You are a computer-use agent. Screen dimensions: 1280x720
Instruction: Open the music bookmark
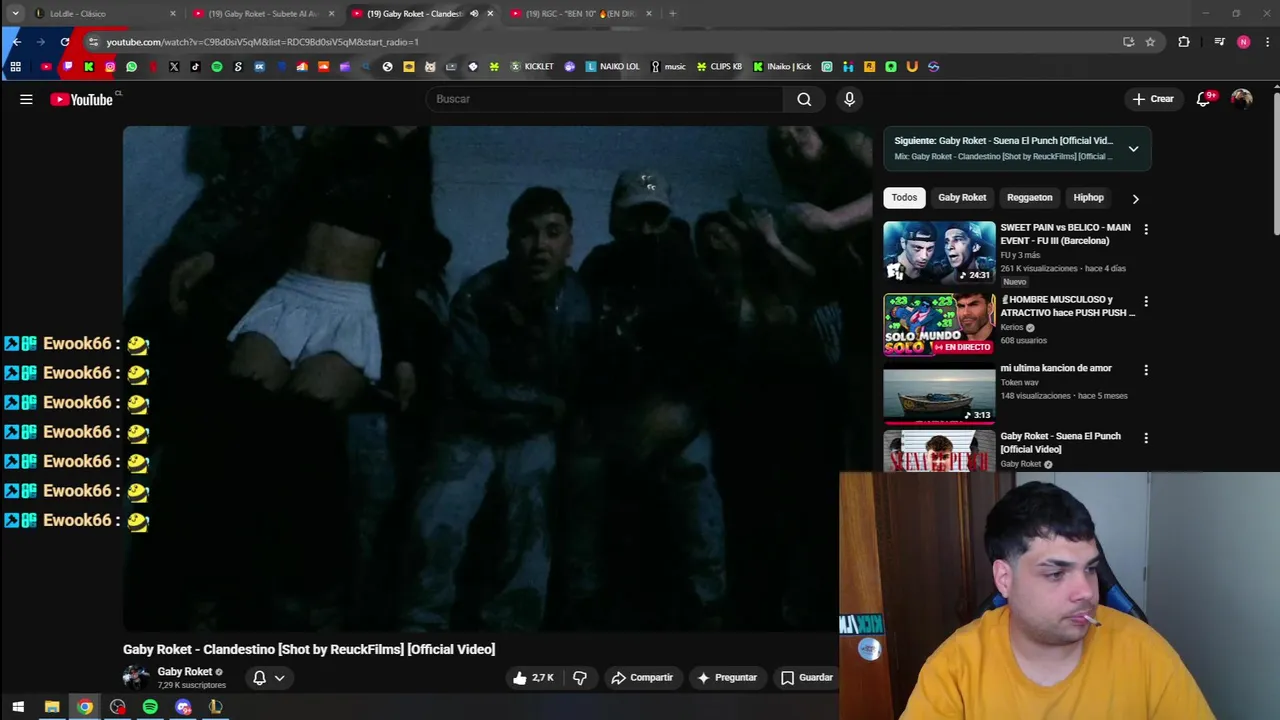[x=668, y=67]
